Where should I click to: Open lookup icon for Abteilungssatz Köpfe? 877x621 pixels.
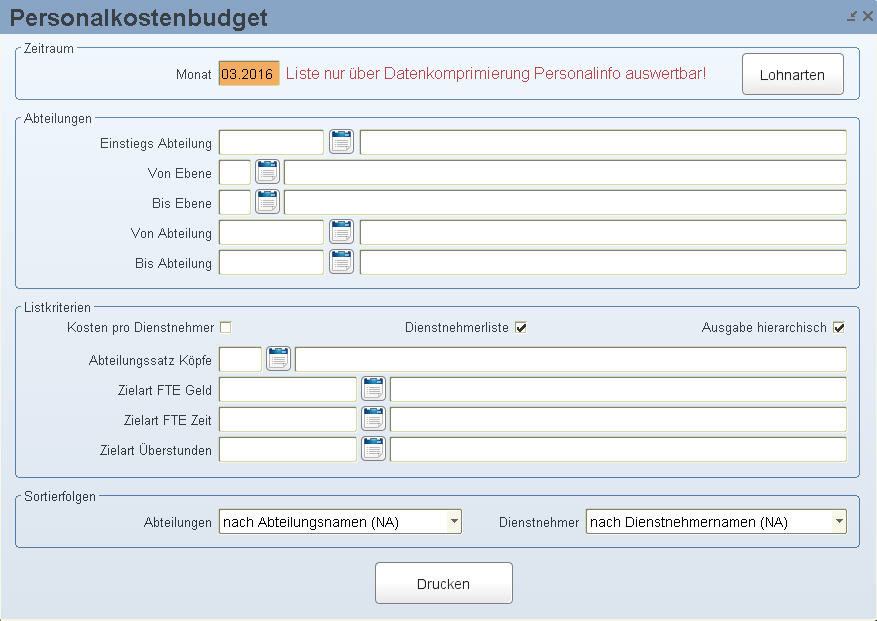click(279, 359)
